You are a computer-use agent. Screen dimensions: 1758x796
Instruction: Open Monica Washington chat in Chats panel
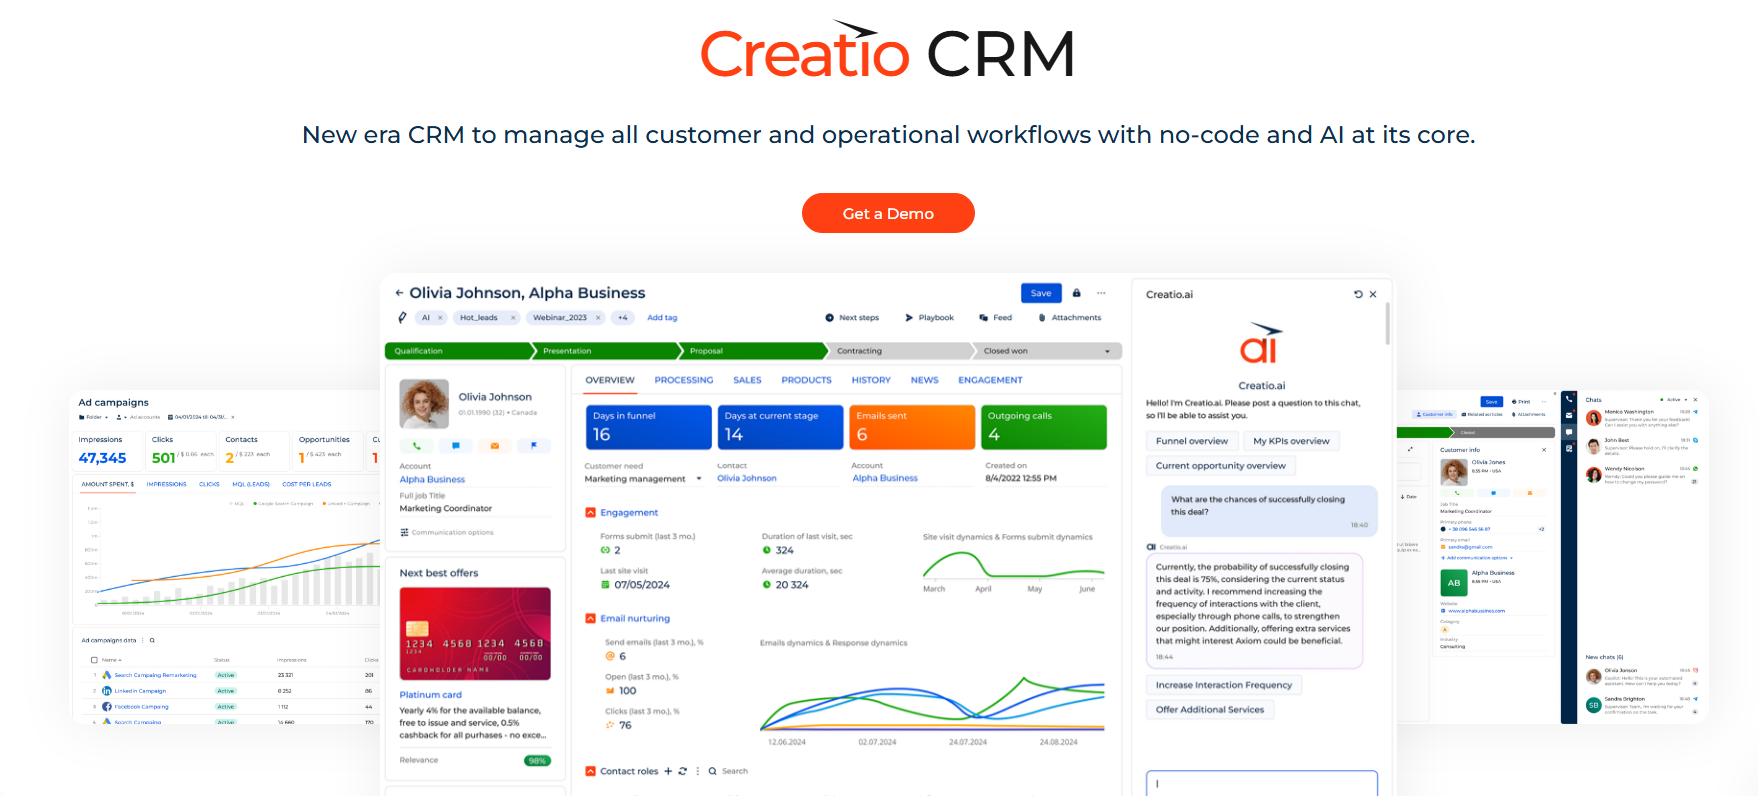1642,417
